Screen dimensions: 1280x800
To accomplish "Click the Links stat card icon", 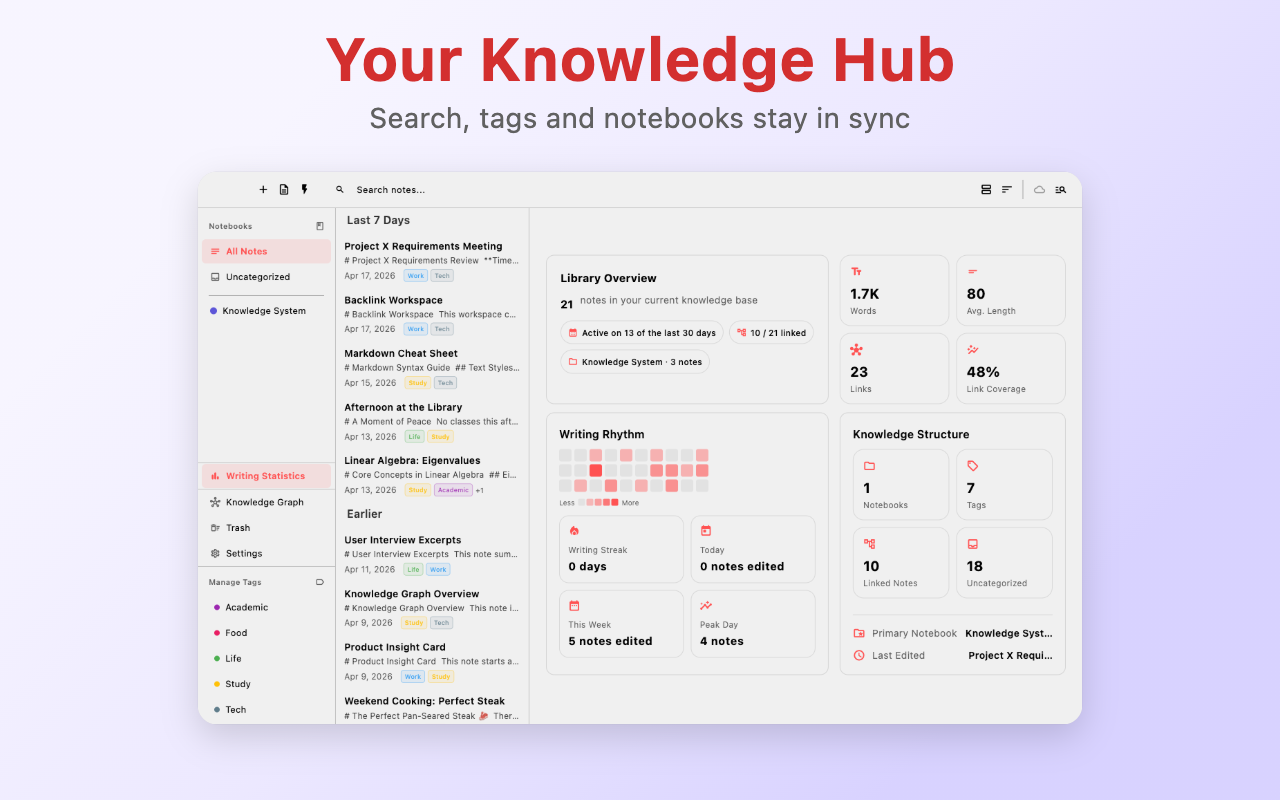I will (x=856, y=350).
